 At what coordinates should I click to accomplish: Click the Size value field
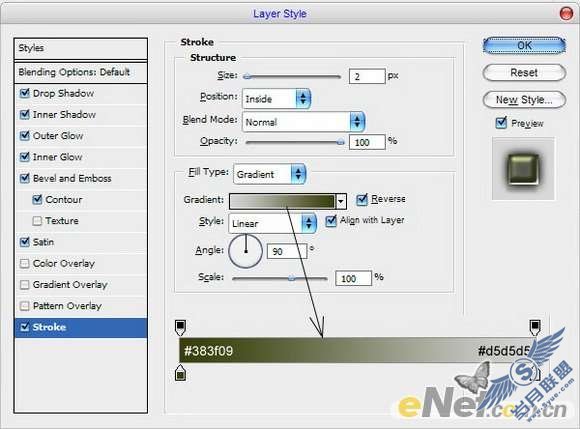coord(367,76)
